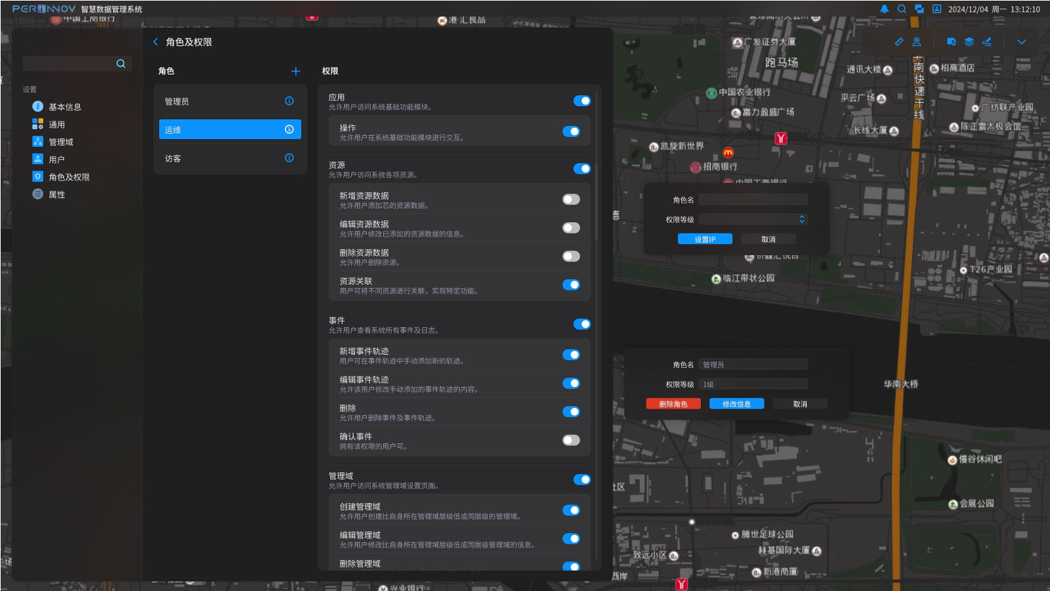1050x591 pixels.
Task: Turn off the 事件 permission toggle
Action: [580, 324]
